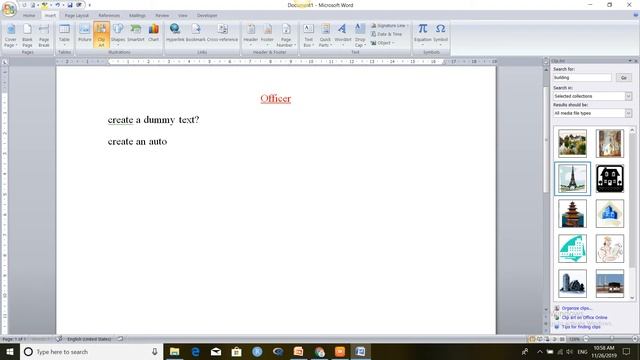Click the taskbar 'Type here to search' box
The image size is (640, 360).
(91, 351)
